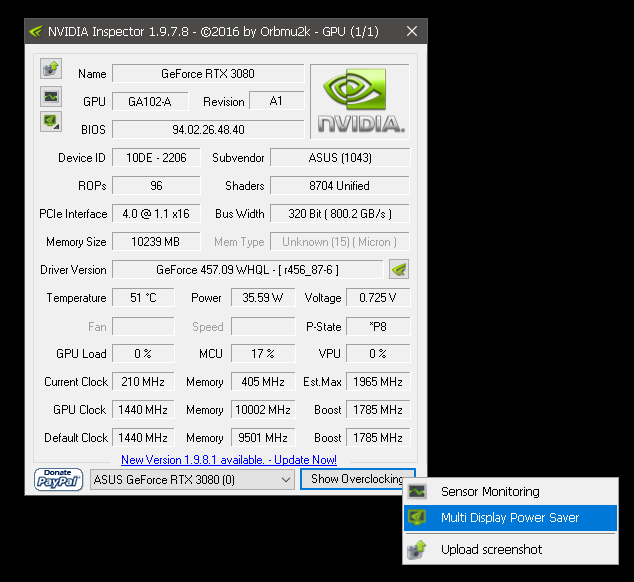Click the VPU field showing 0 %
The width and height of the screenshot is (634, 582).
378,354
